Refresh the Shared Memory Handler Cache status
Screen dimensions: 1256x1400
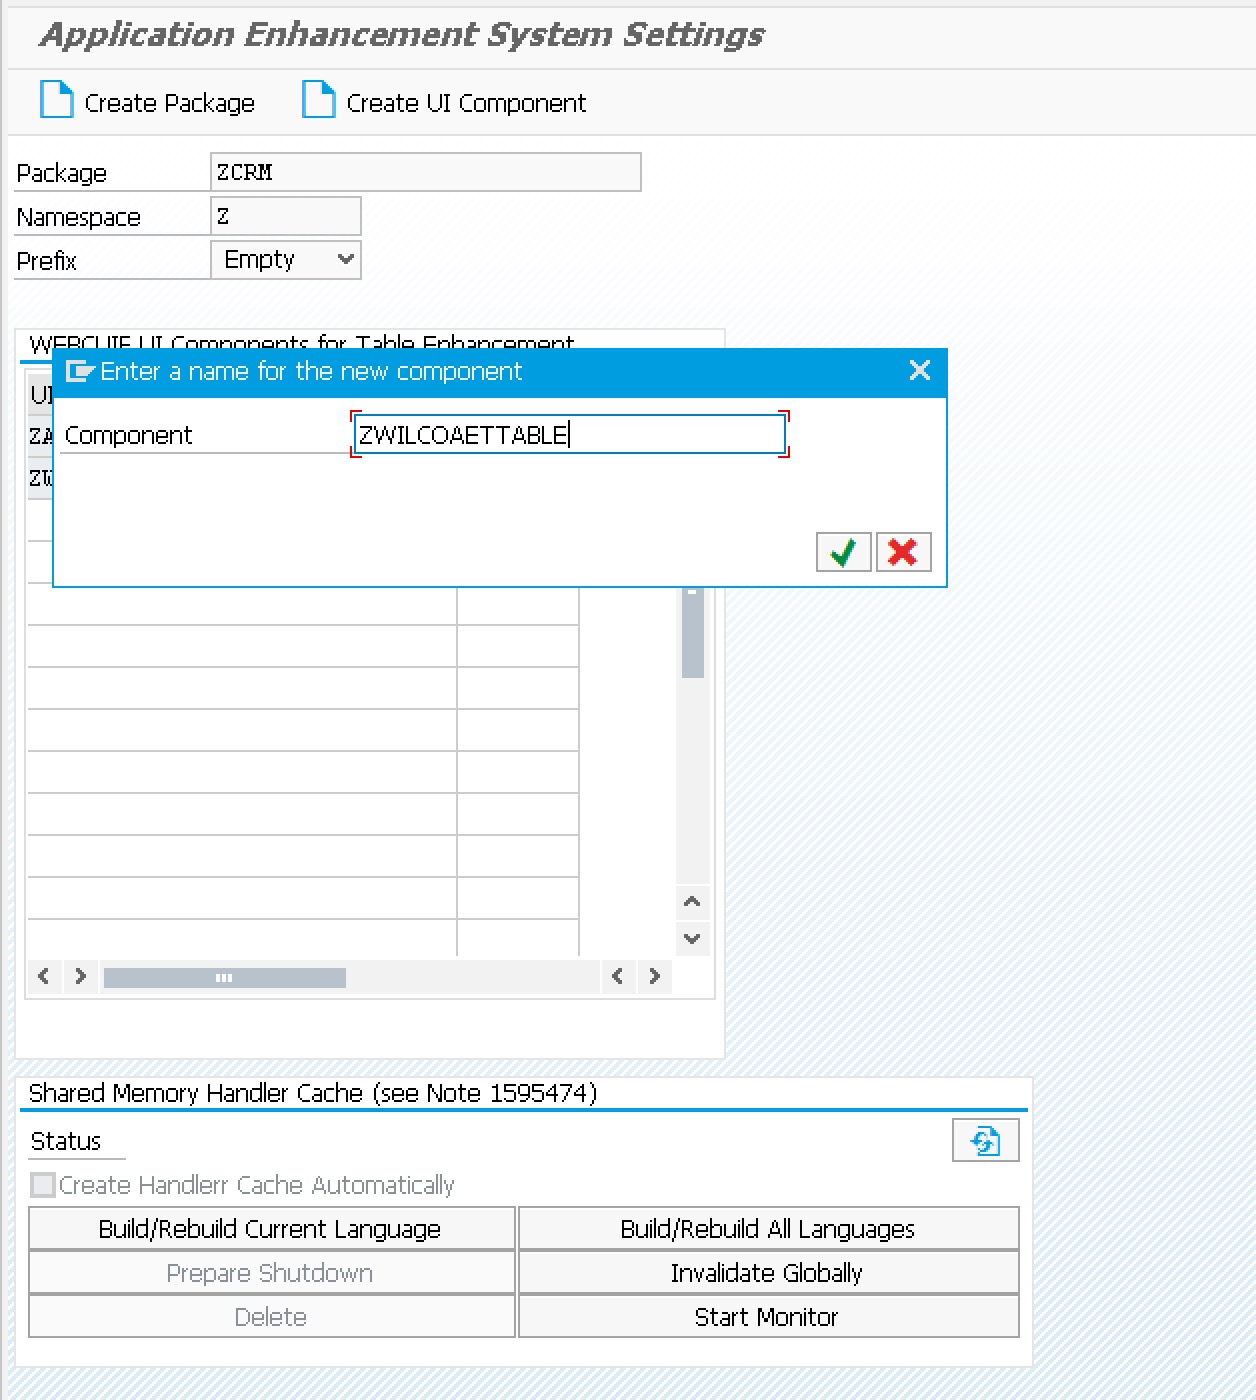[x=985, y=1141]
